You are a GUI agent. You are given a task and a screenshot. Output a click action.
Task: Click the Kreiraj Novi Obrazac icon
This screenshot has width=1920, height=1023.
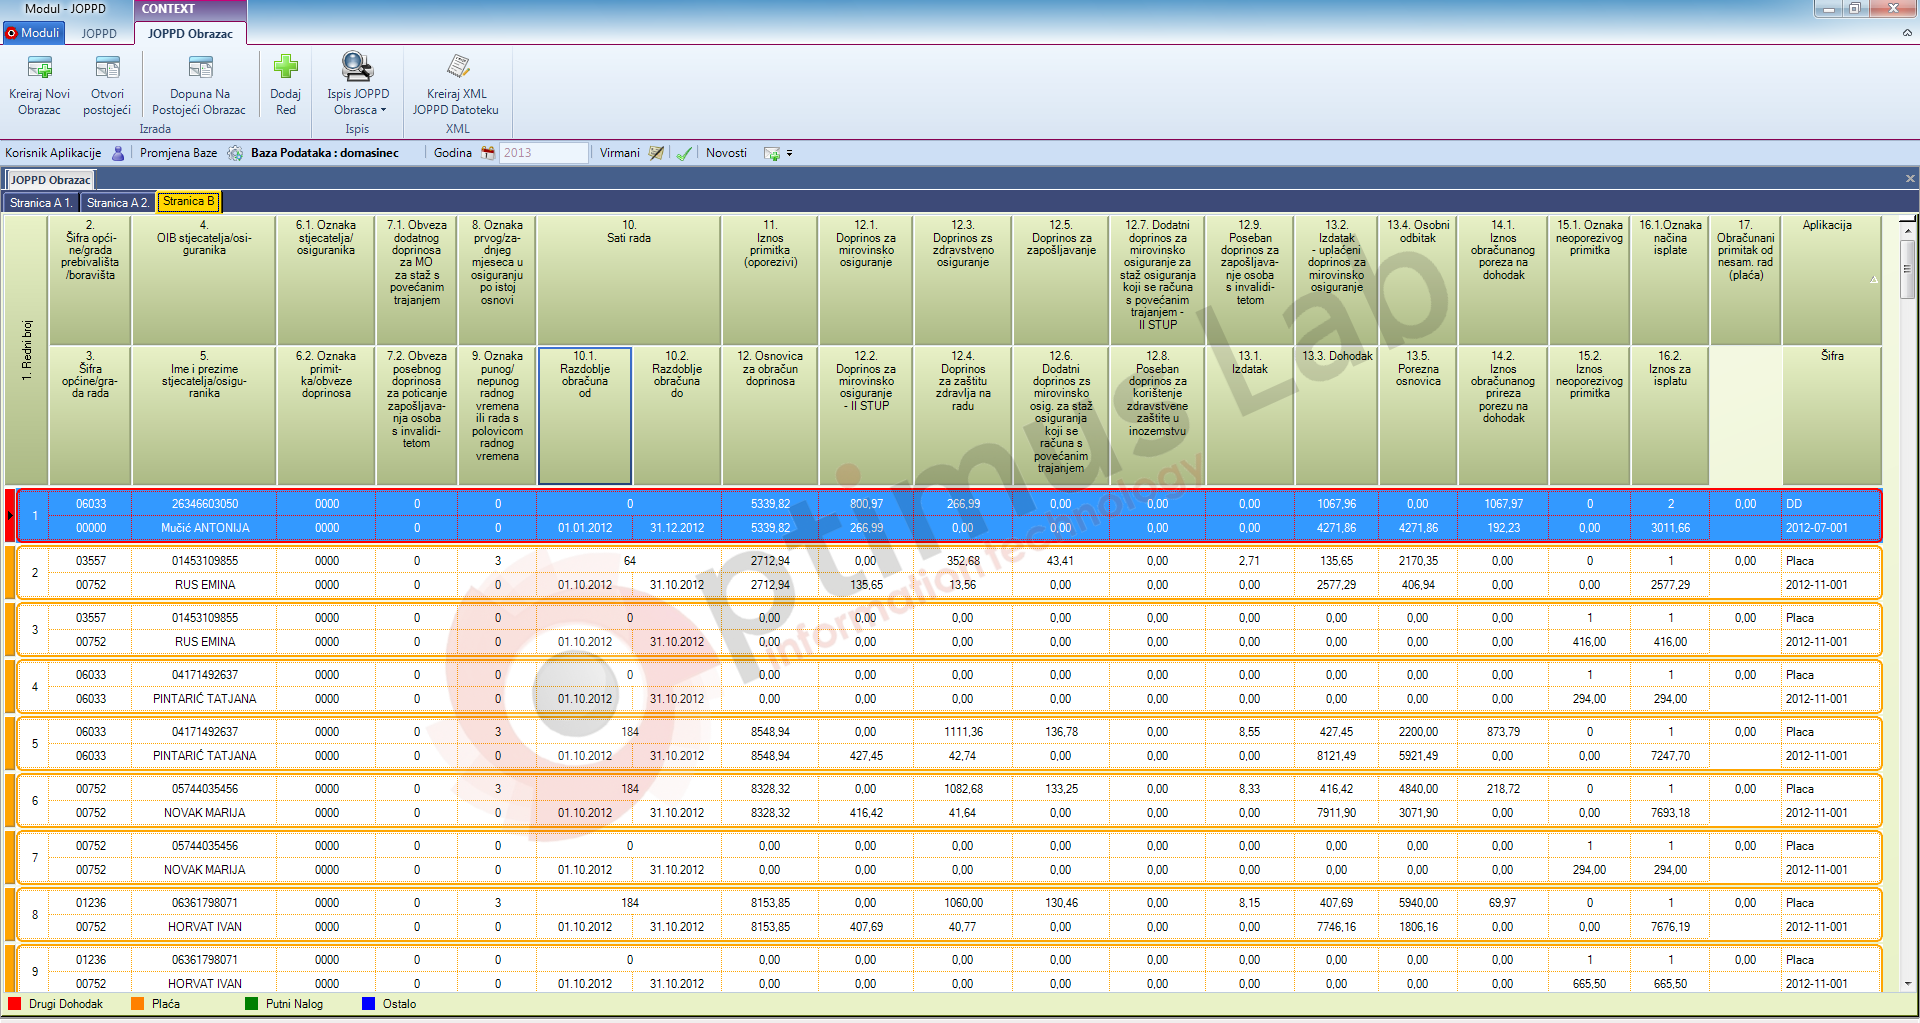click(x=40, y=68)
